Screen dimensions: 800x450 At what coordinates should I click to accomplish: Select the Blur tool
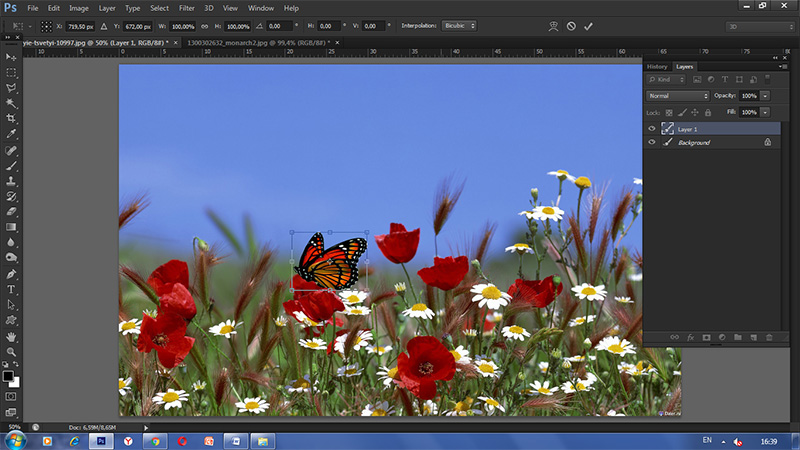click(x=11, y=242)
